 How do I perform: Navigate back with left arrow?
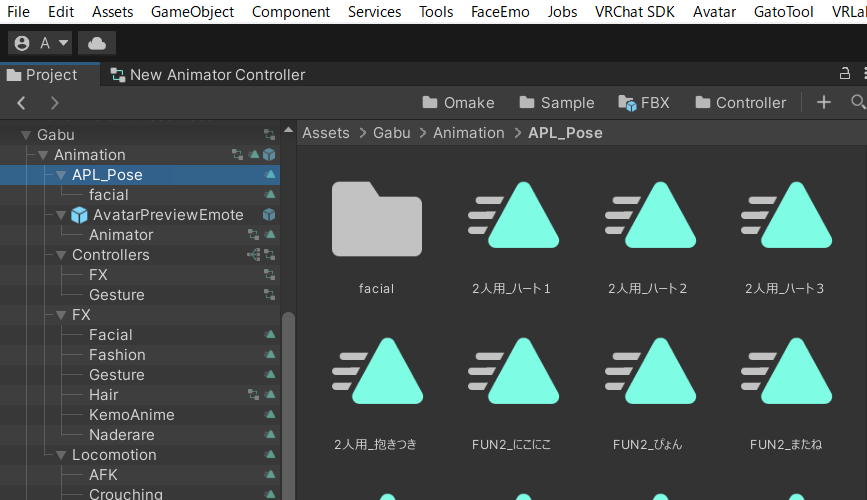point(22,102)
